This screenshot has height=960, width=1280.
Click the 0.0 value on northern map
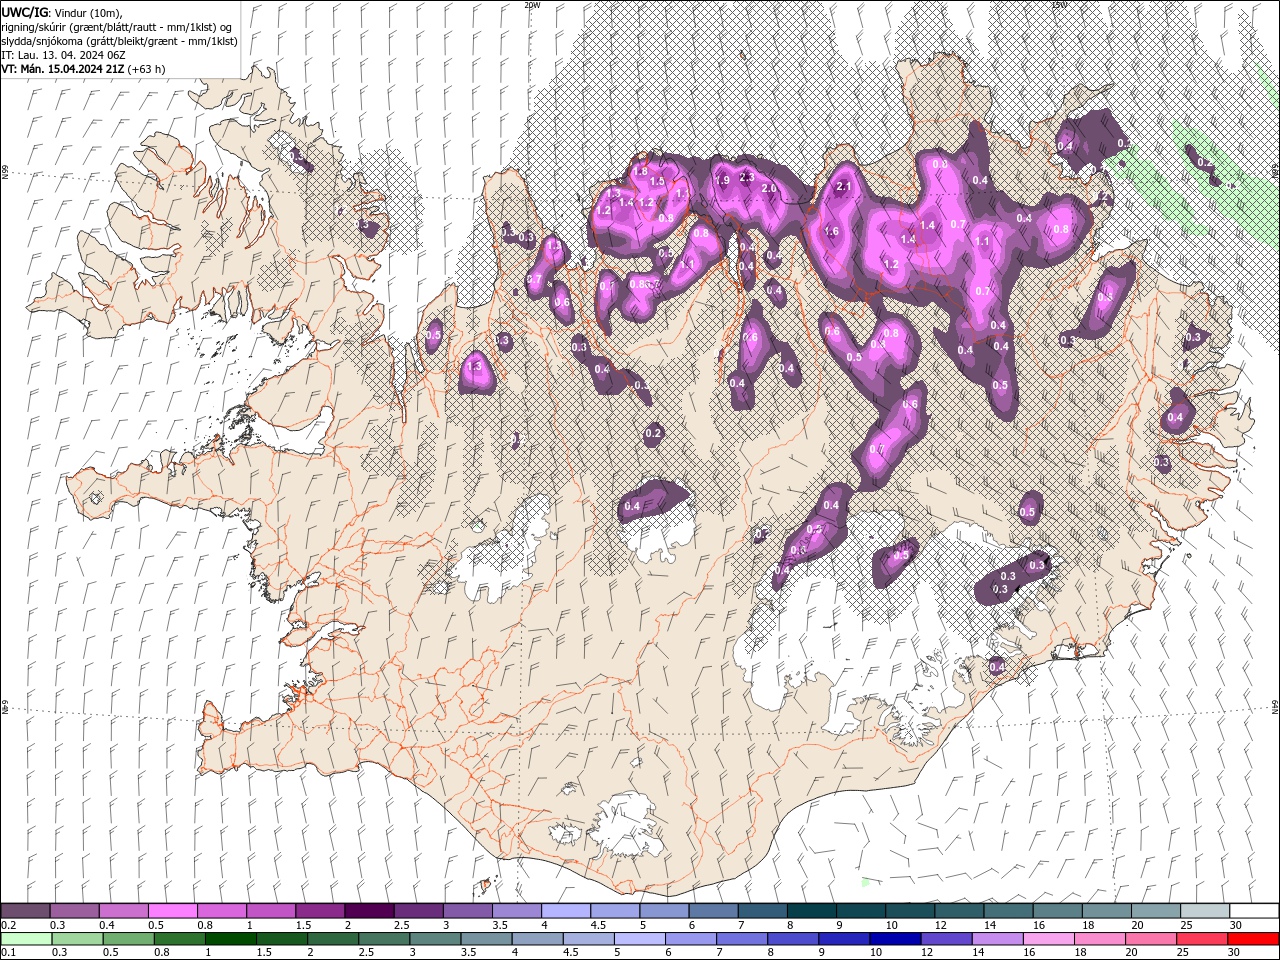(x=940, y=164)
